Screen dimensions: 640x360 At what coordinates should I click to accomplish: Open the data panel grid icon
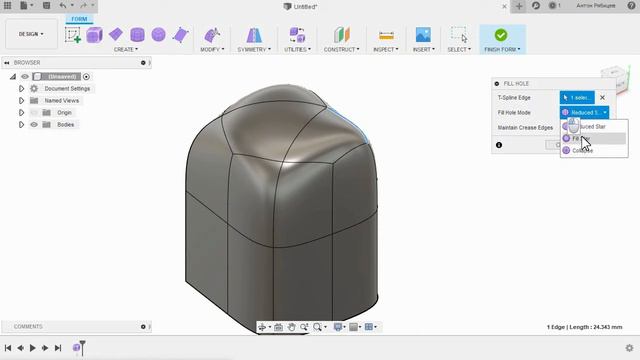(7, 6)
